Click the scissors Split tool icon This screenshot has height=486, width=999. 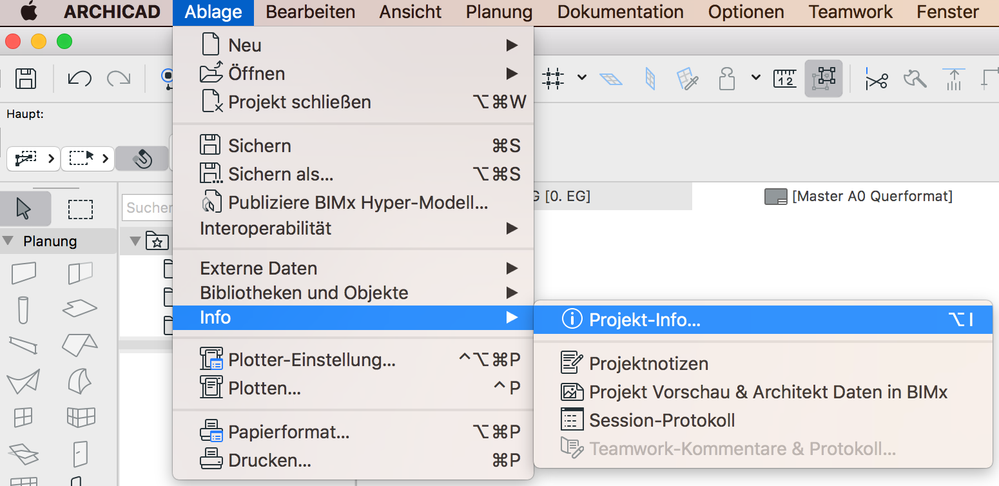(877, 78)
